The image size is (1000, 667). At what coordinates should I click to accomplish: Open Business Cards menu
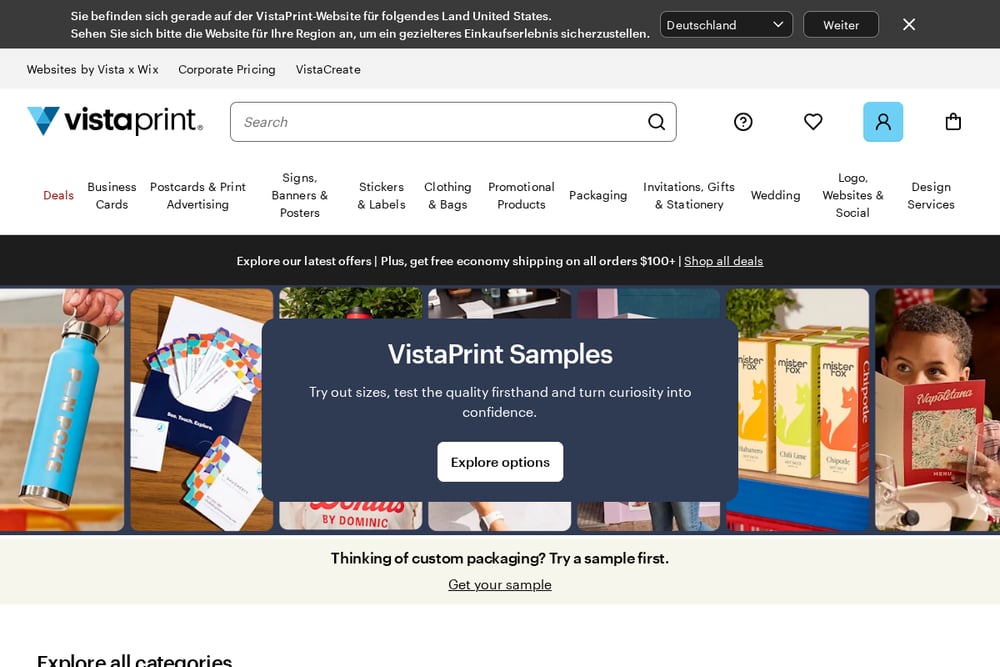(112, 195)
